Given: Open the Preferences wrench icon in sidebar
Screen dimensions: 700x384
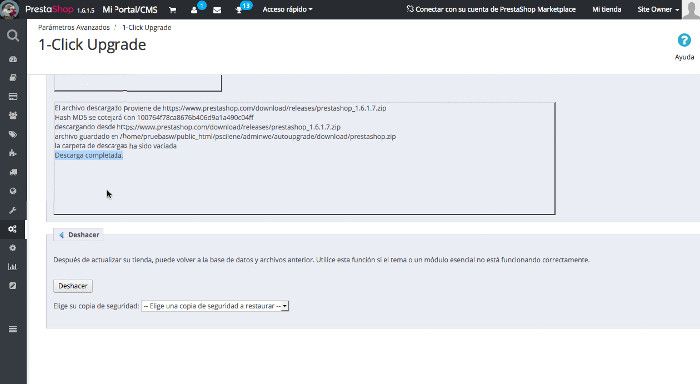Looking at the screenshot, I should click(13, 210).
